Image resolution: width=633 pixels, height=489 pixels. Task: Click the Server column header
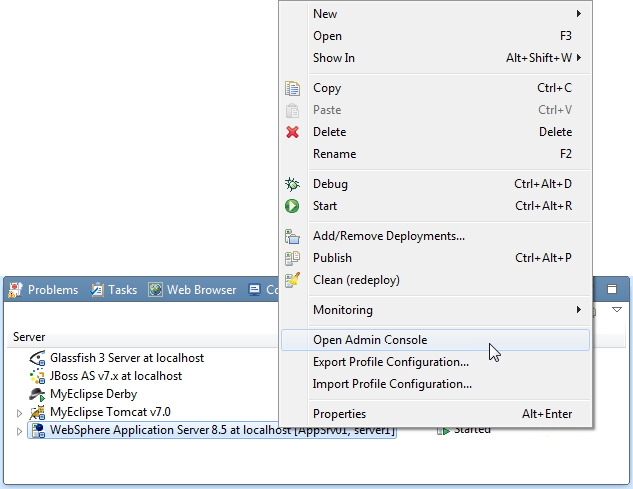(29, 338)
